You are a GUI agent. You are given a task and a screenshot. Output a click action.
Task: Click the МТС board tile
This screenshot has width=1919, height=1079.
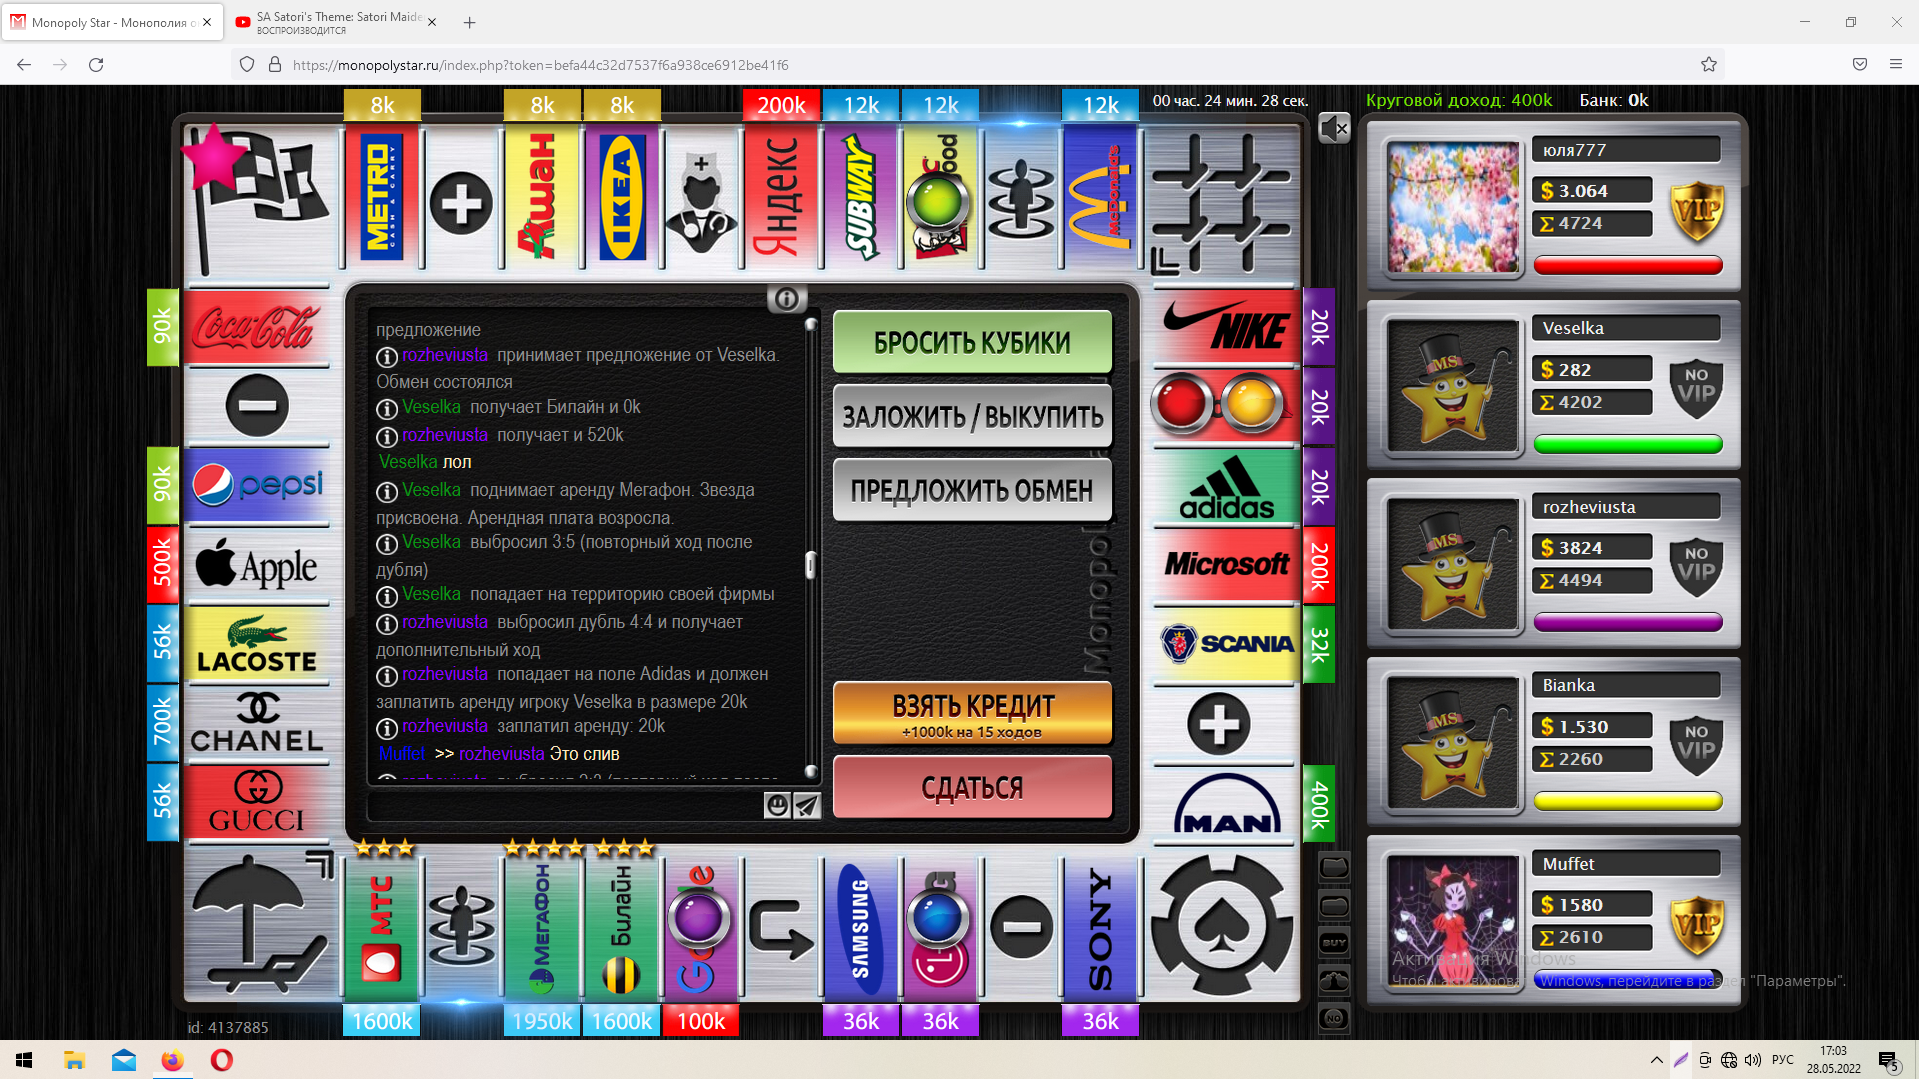pyautogui.click(x=382, y=928)
